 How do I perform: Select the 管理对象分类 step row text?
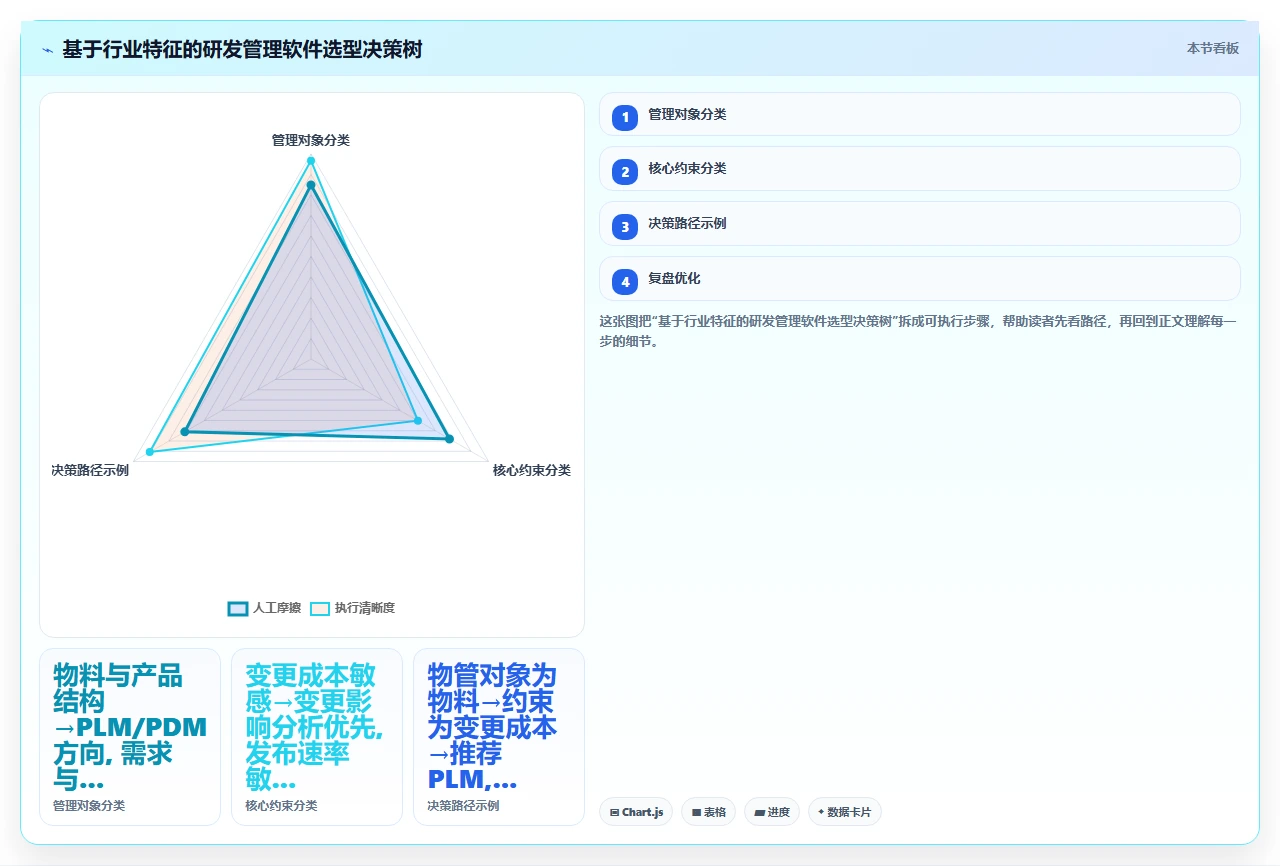pos(687,114)
